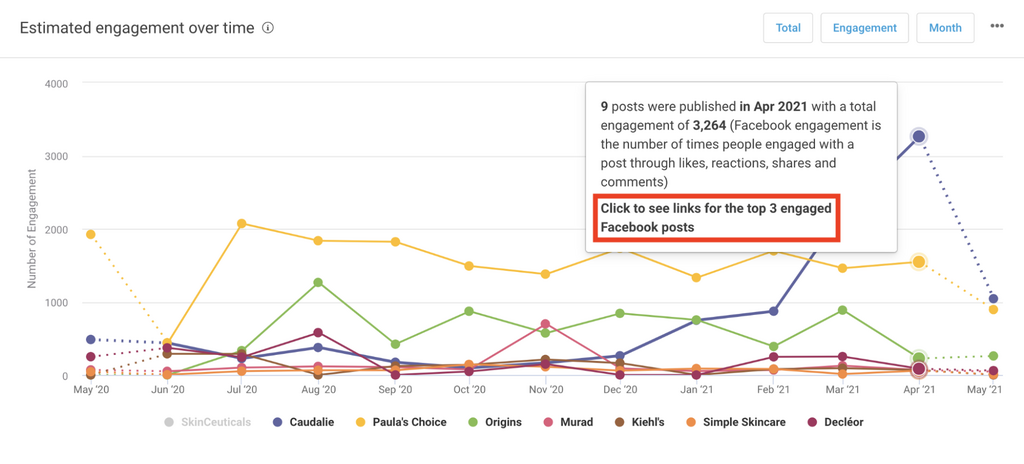Click the info icon beside chart title
Image resolution: width=1024 pixels, height=464 pixels.
click(268, 28)
